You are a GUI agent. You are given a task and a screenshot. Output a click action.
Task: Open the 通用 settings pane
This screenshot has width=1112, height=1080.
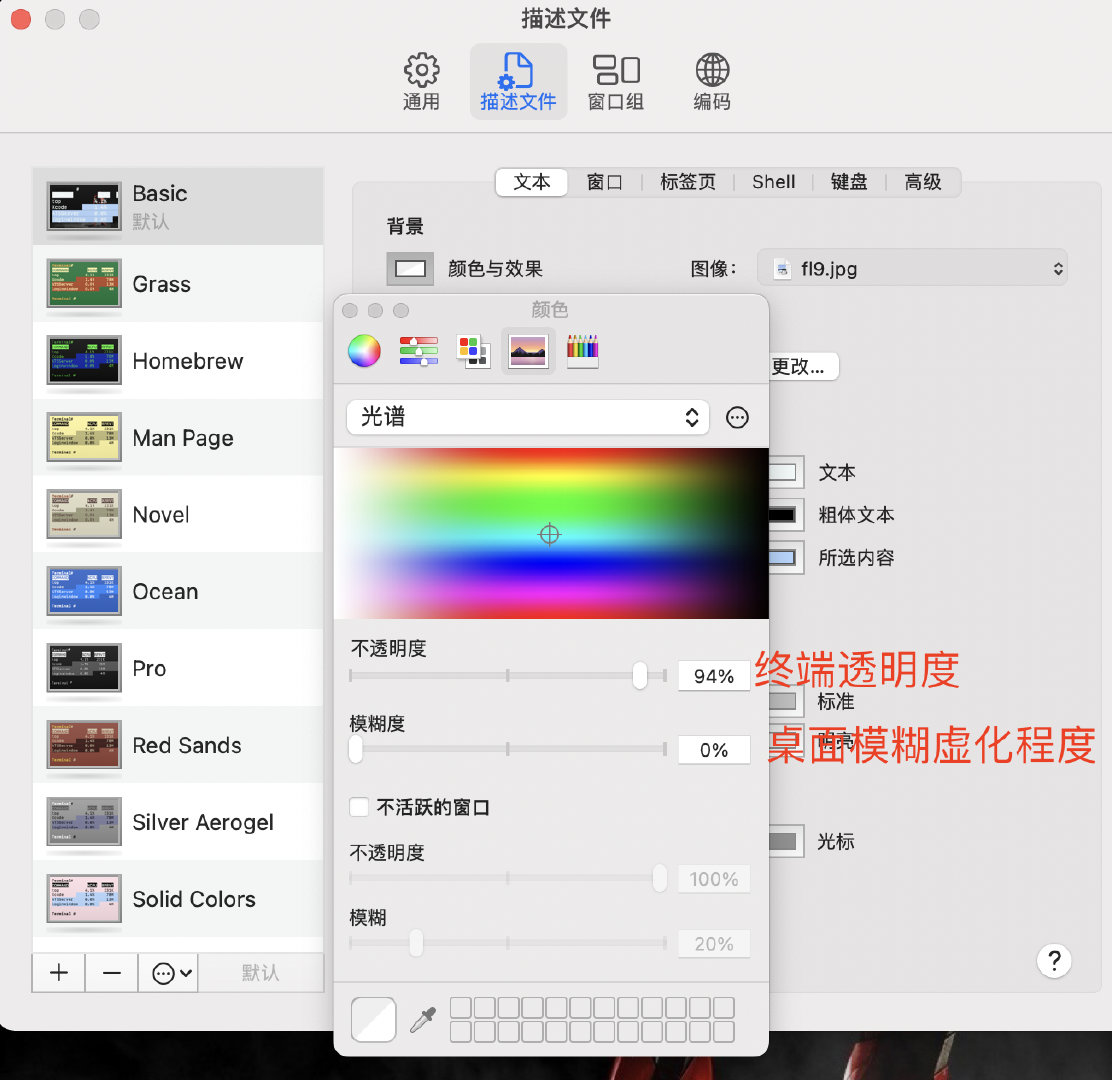(421, 80)
